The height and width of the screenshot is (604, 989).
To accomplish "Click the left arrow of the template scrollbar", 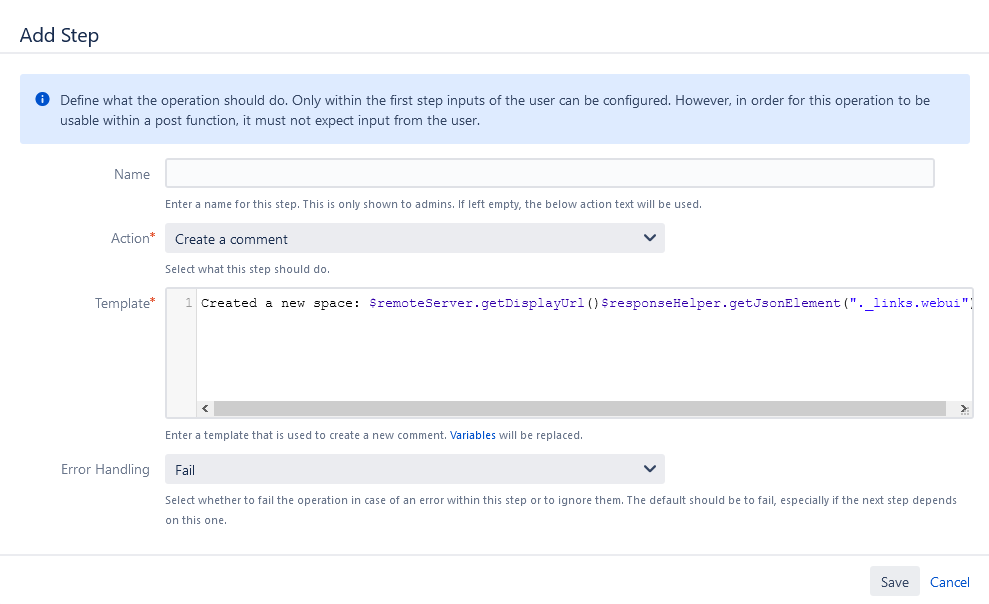I will tap(205, 409).
